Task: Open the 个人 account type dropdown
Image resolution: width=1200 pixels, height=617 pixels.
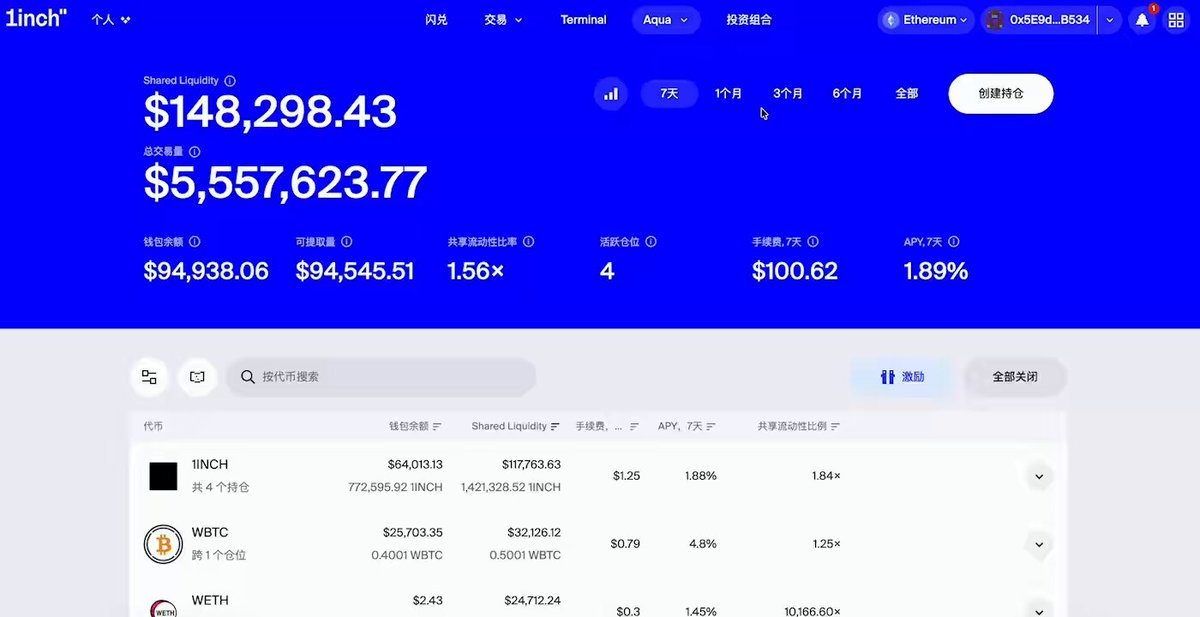Action: [x=111, y=20]
